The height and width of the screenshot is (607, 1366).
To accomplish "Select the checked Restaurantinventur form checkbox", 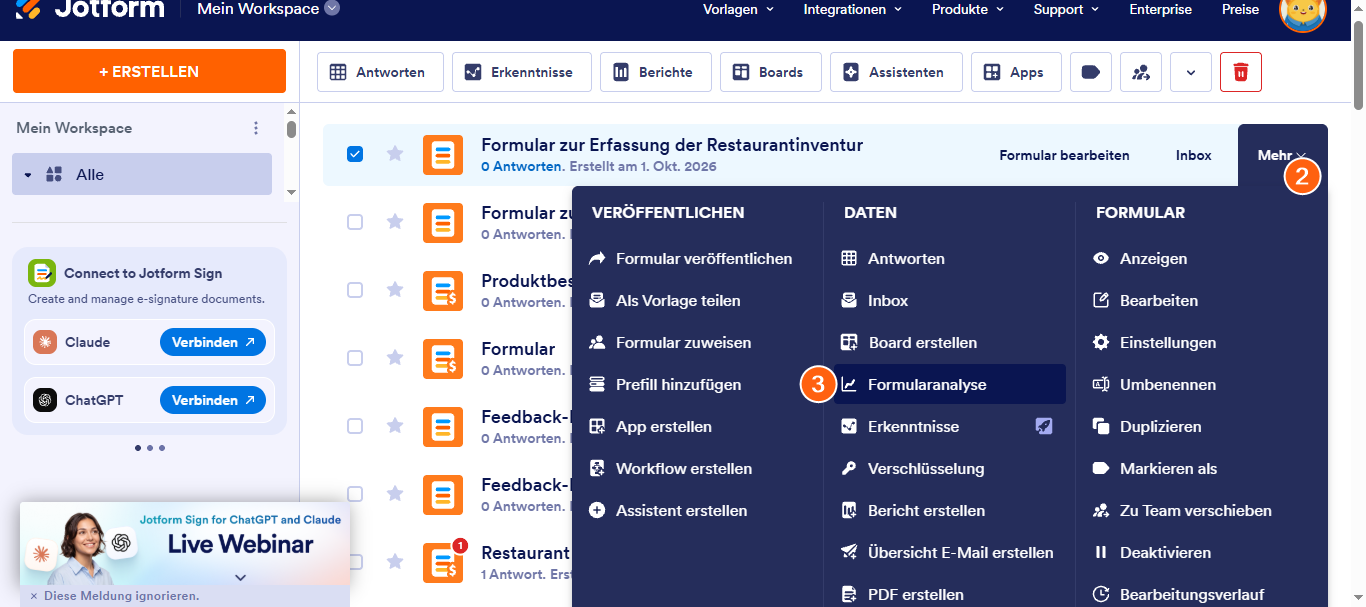I will [355, 154].
